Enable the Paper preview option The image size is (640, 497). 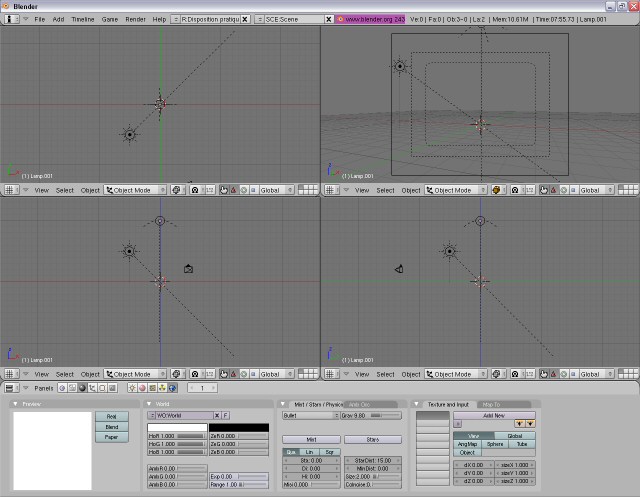111,437
